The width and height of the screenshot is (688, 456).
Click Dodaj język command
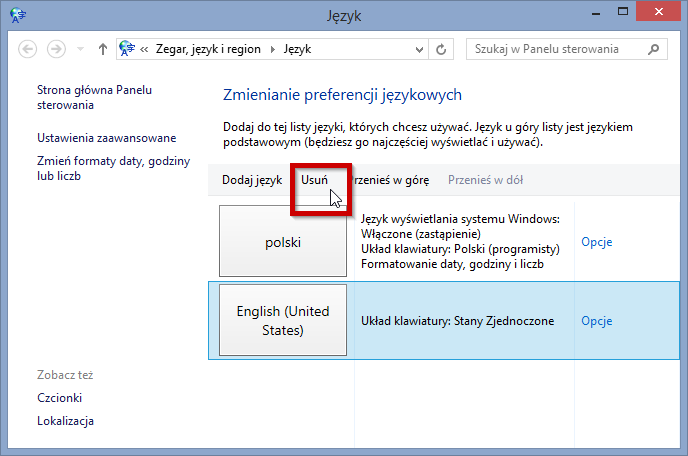(x=252, y=180)
